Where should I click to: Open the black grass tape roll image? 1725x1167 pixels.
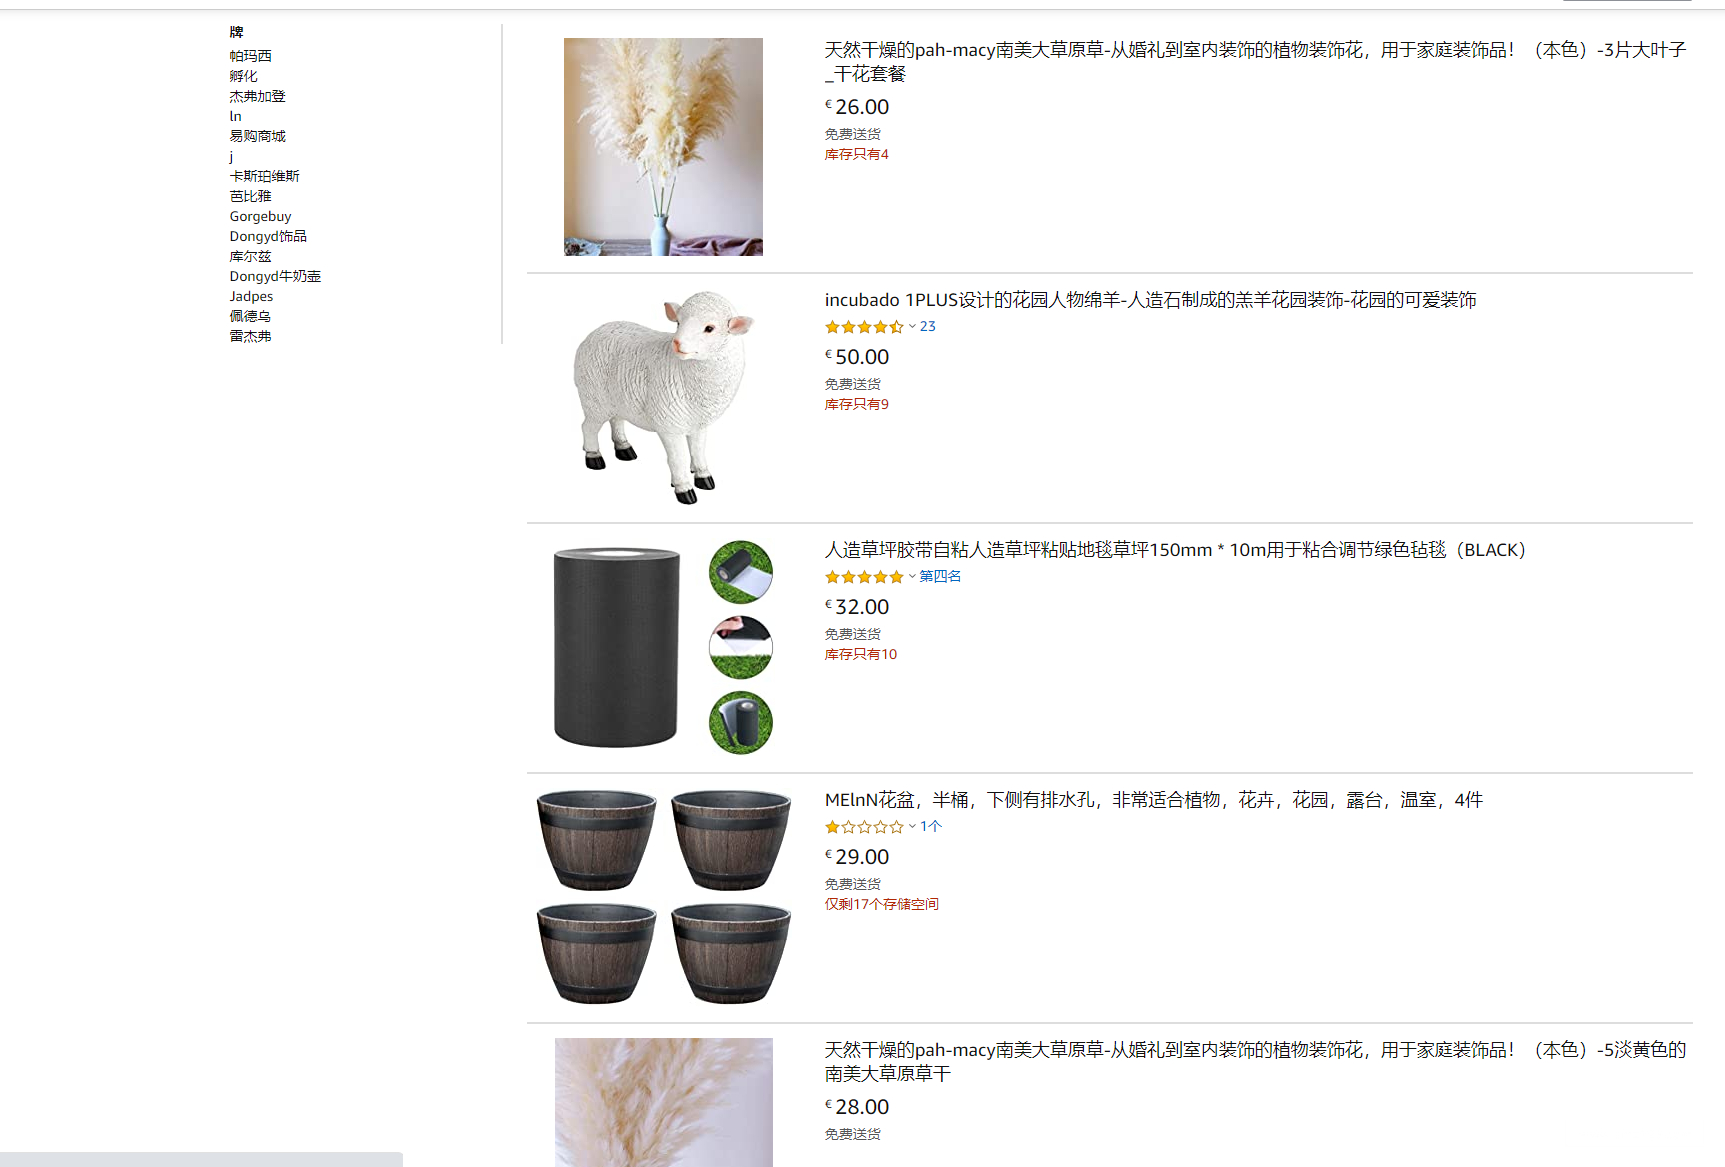point(663,647)
